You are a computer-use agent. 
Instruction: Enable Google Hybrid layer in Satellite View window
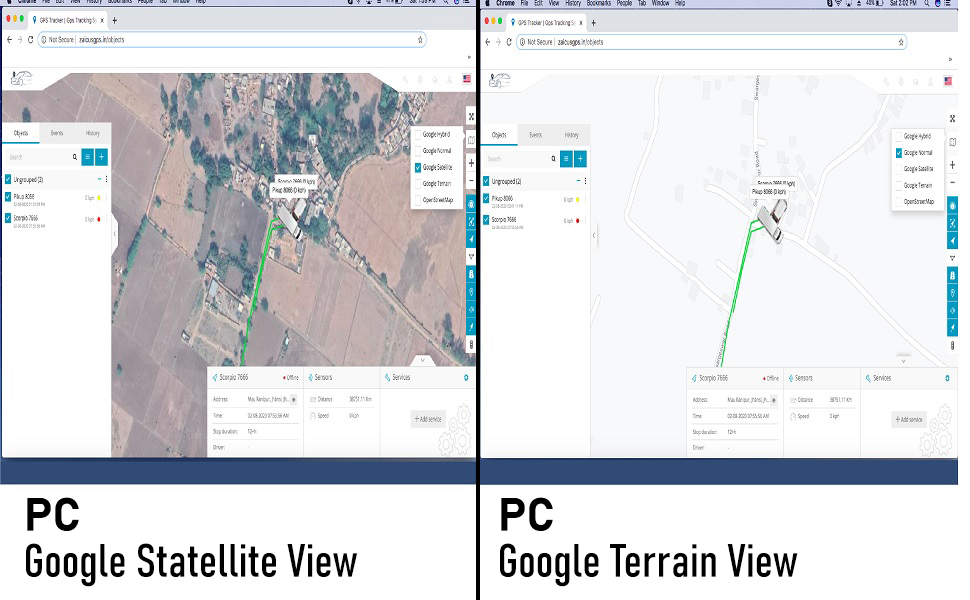click(418, 134)
